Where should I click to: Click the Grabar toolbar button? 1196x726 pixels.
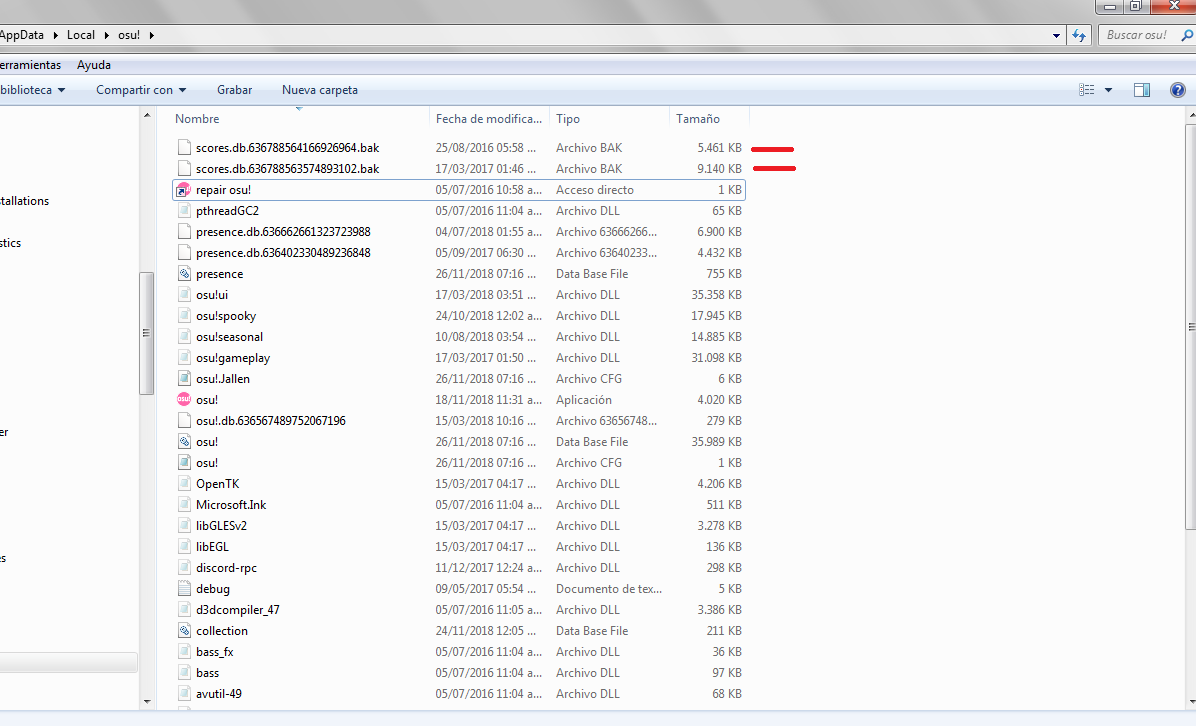click(x=234, y=90)
